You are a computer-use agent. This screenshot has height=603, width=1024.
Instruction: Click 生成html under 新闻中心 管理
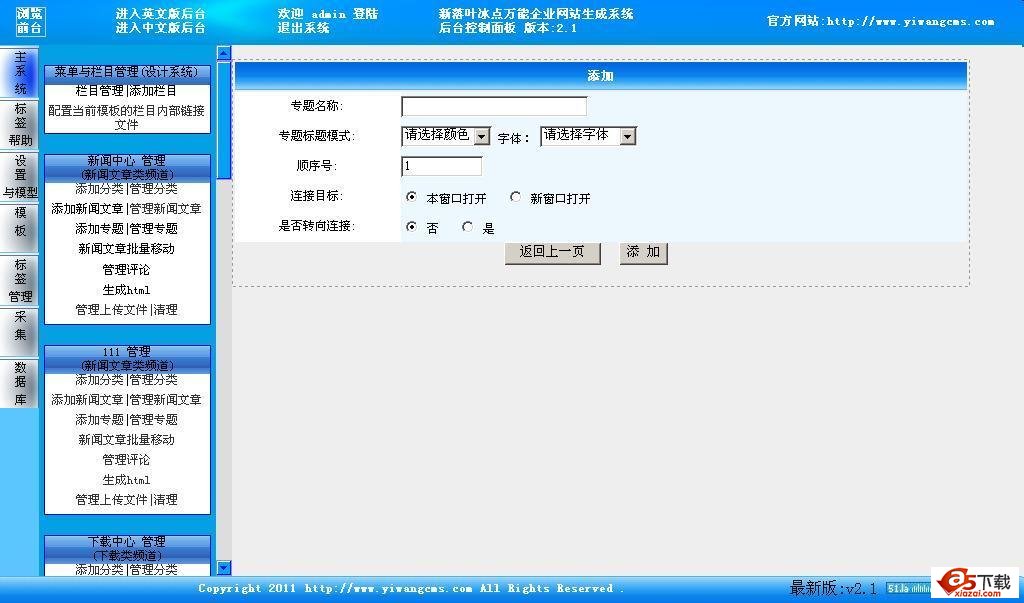(127, 290)
